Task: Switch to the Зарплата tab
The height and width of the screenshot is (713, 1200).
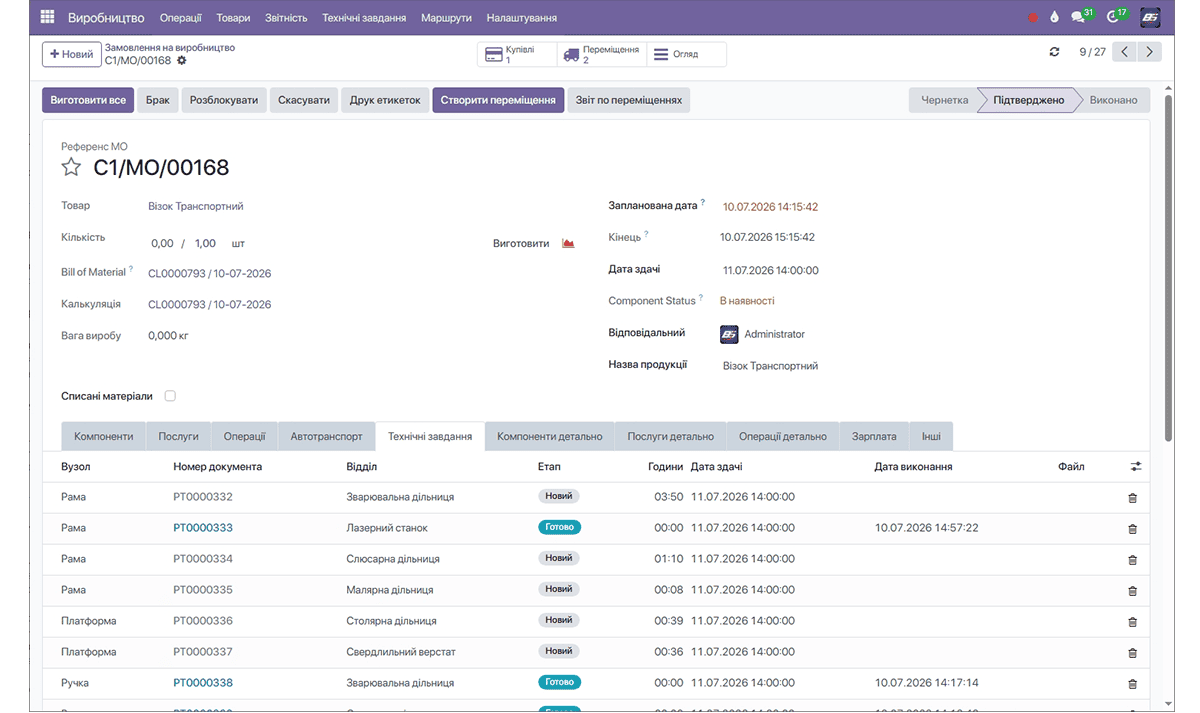Action: coord(874,436)
